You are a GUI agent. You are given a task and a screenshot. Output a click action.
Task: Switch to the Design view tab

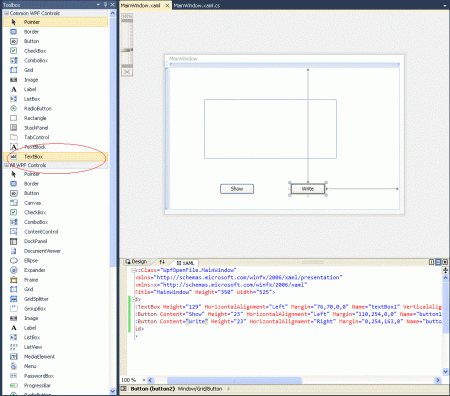(x=136, y=262)
